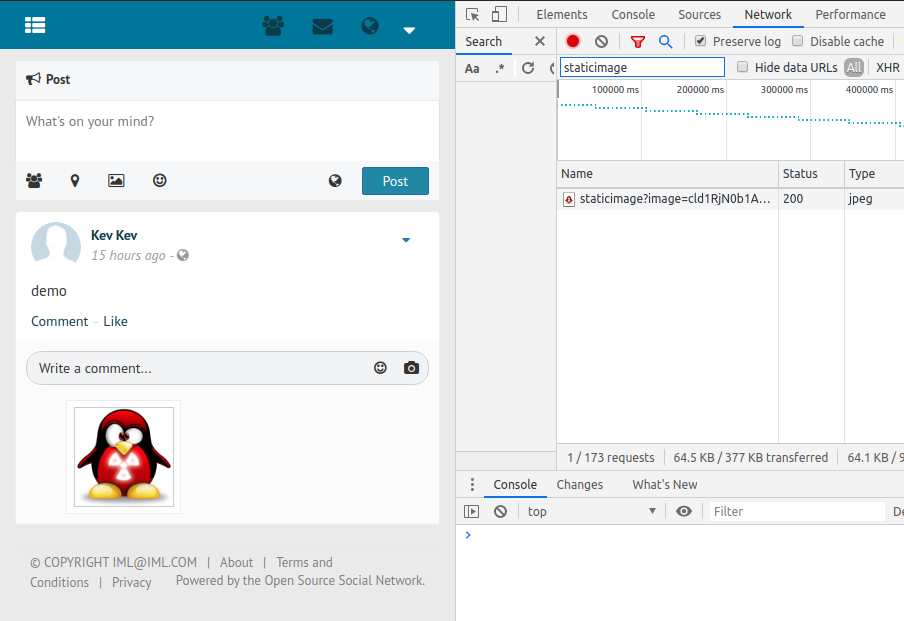
Task: Open the Kev Kev profile name link
Action: coord(114,235)
